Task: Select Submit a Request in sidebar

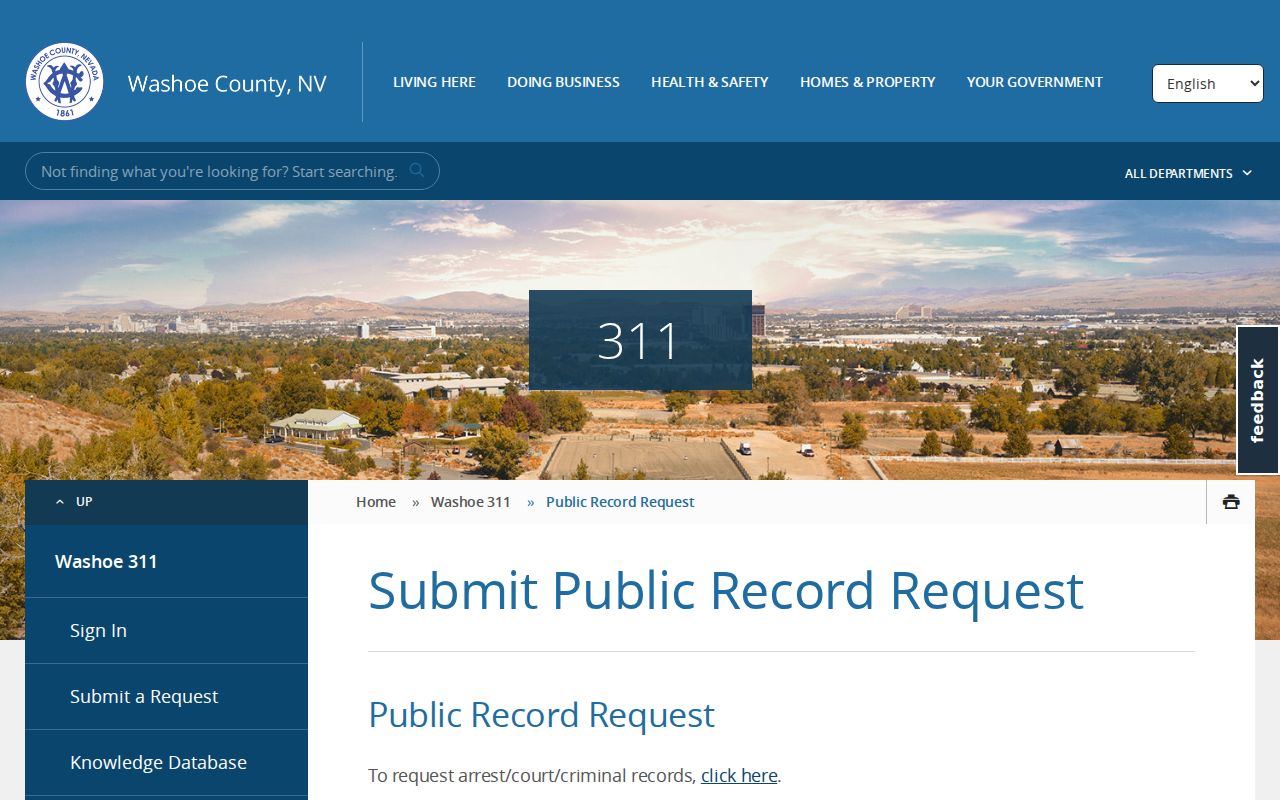Action: point(166,697)
